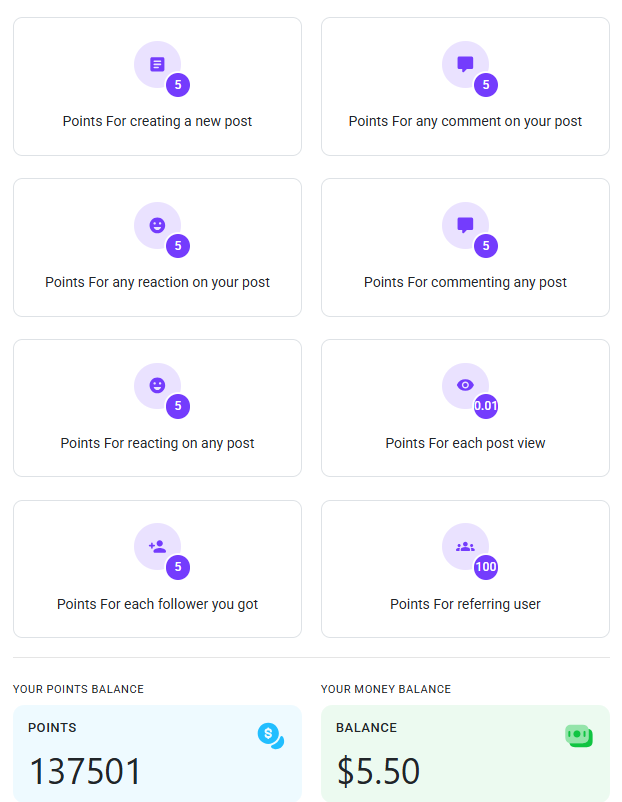Click the add-follower person icon

(157, 546)
